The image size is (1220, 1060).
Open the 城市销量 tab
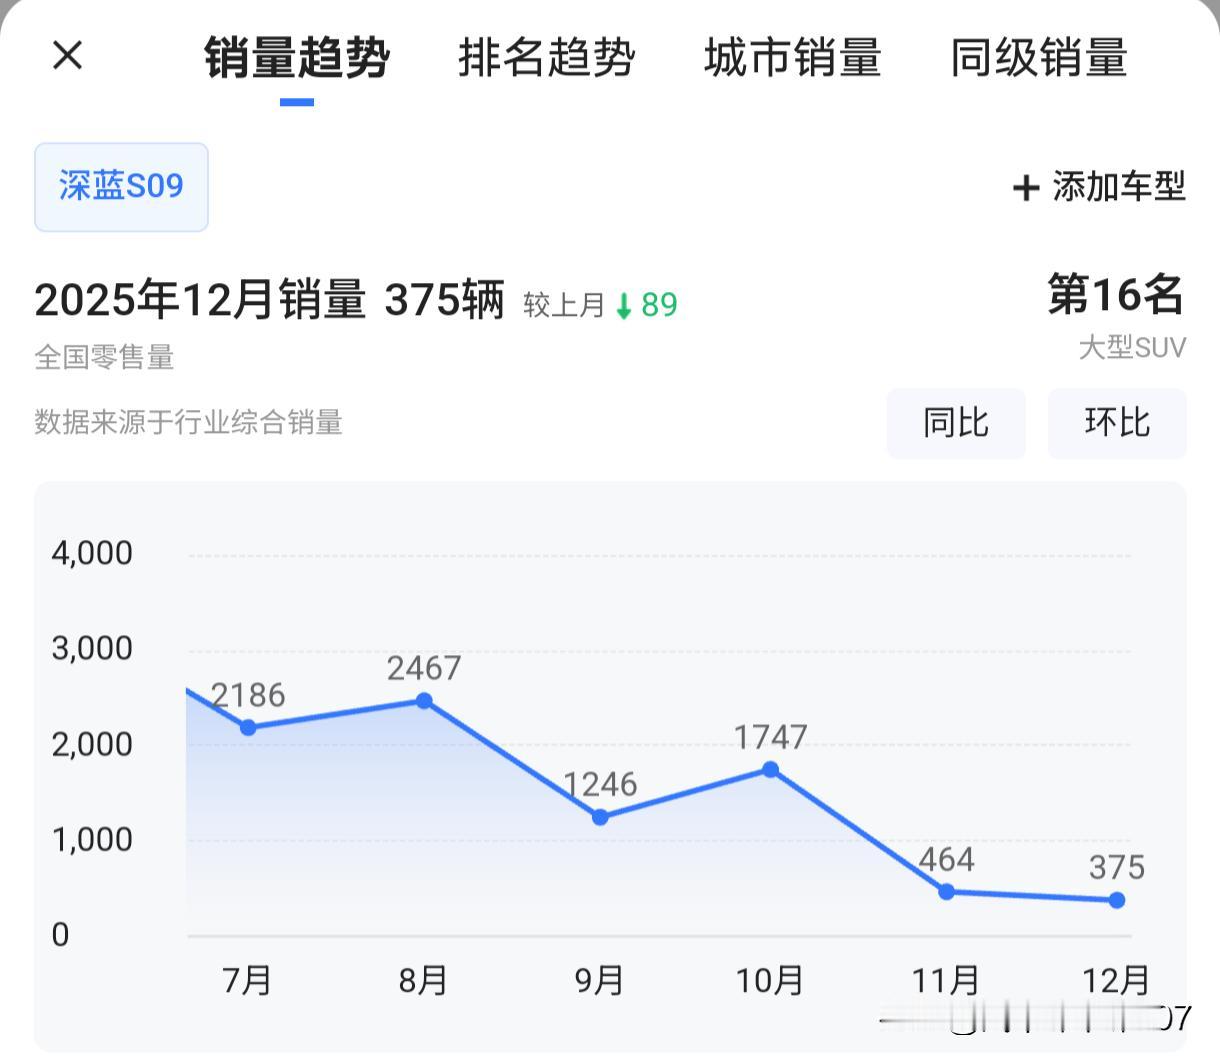793,57
